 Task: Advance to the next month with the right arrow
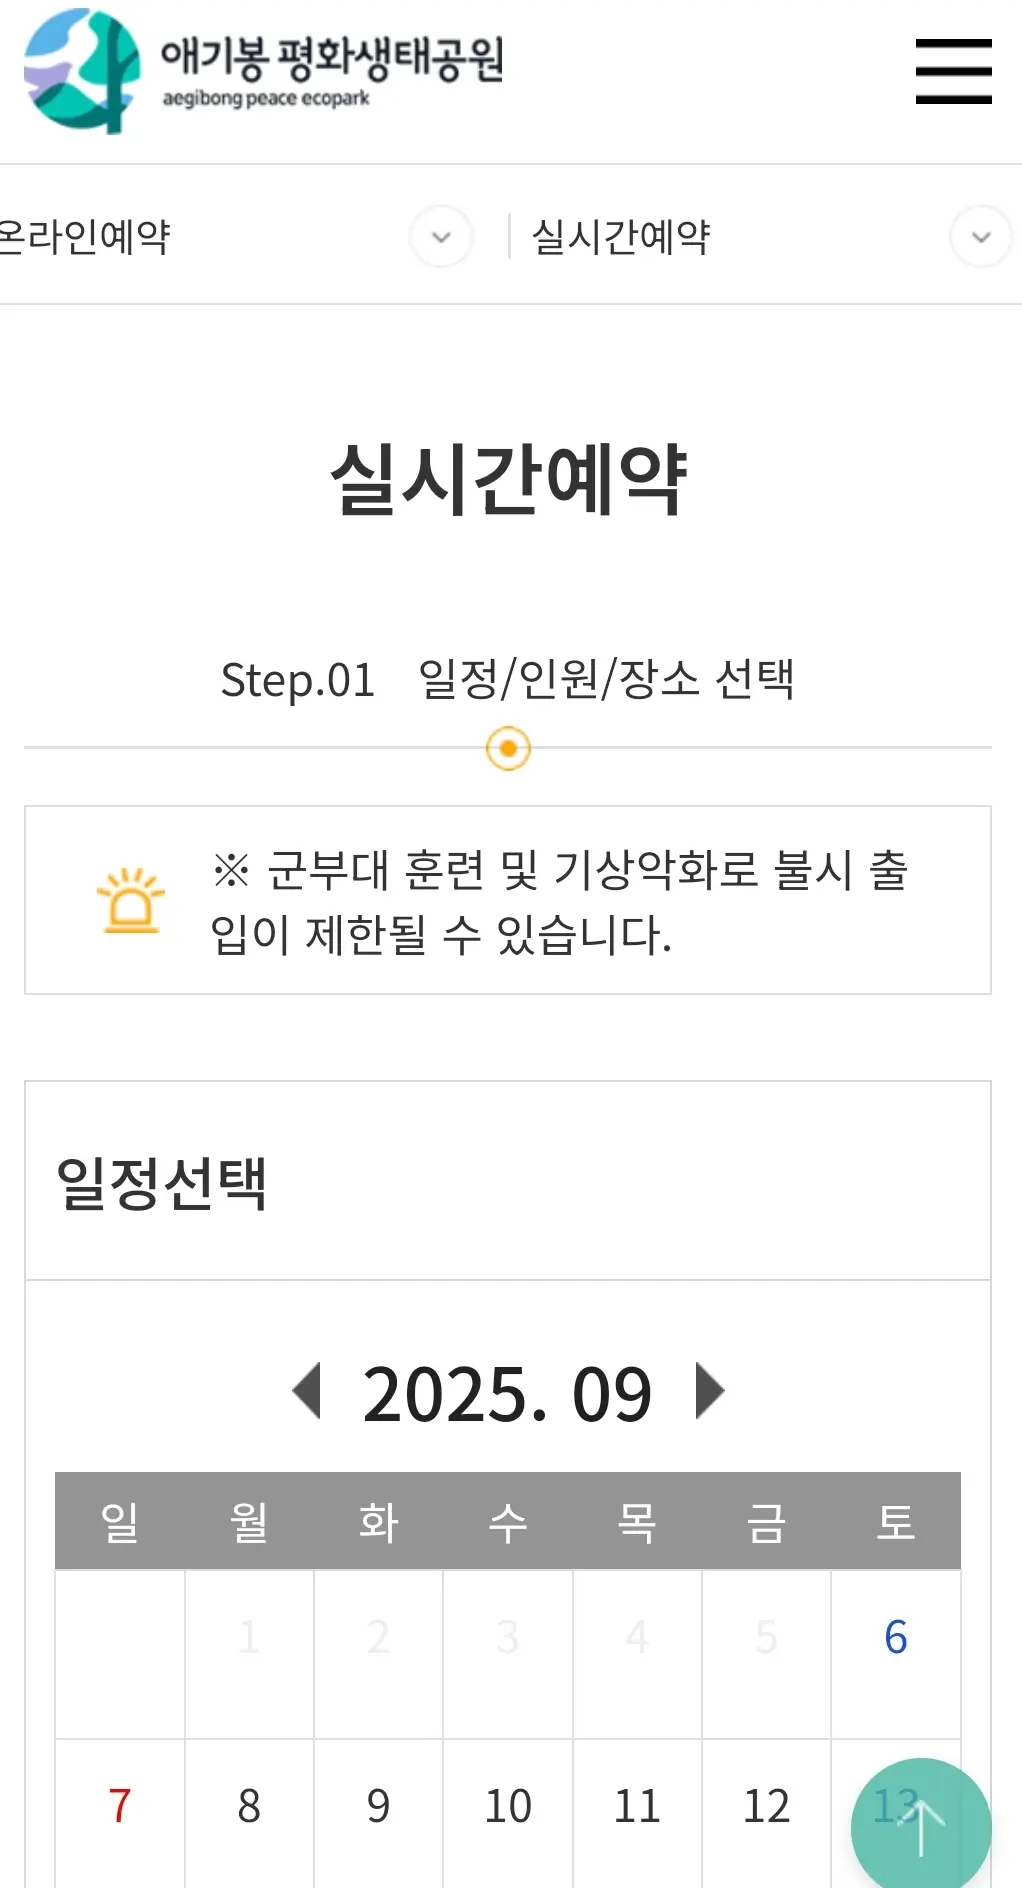pos(711,1390)
